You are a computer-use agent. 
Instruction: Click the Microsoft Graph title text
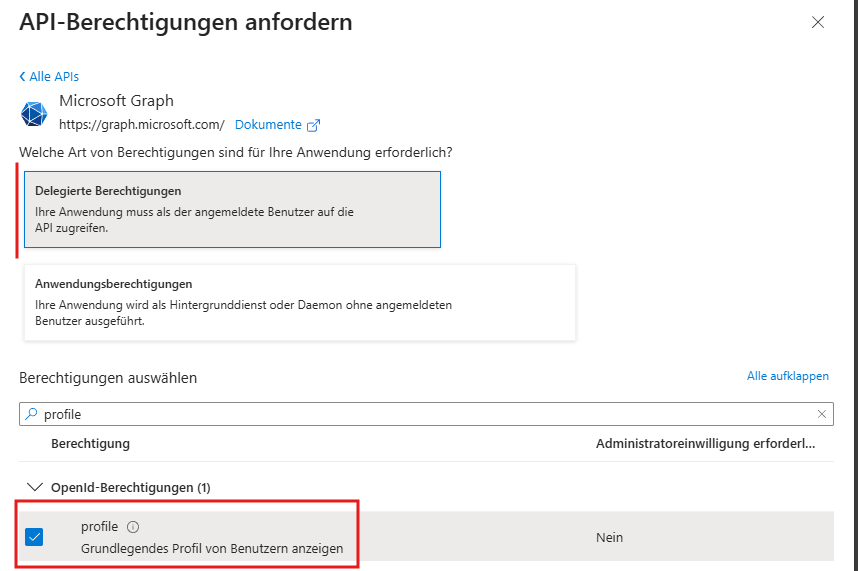coord(117,101)
